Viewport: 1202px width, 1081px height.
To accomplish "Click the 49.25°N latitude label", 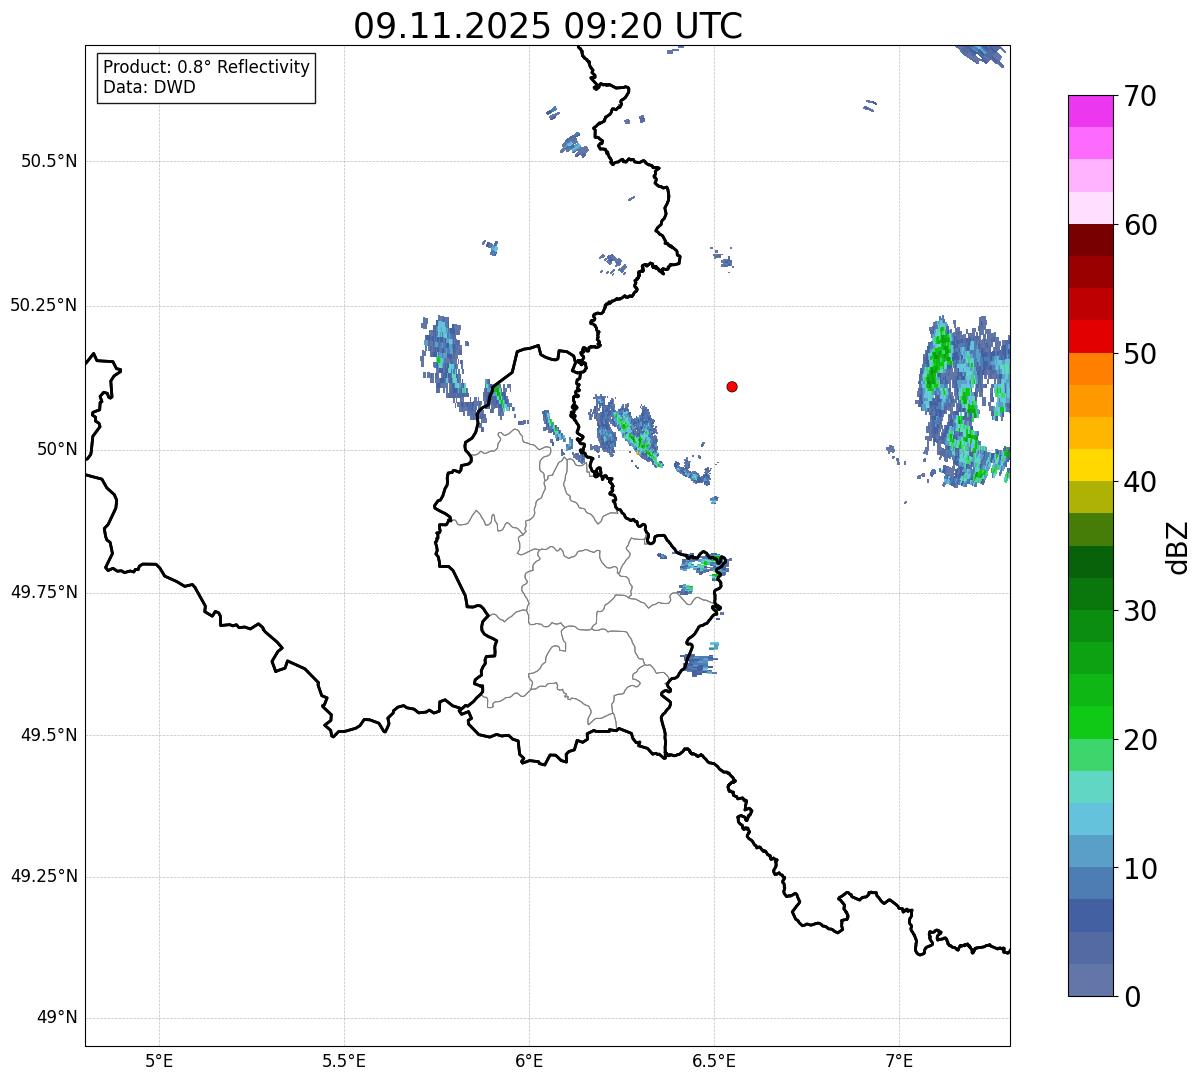I will click(43, 876).
